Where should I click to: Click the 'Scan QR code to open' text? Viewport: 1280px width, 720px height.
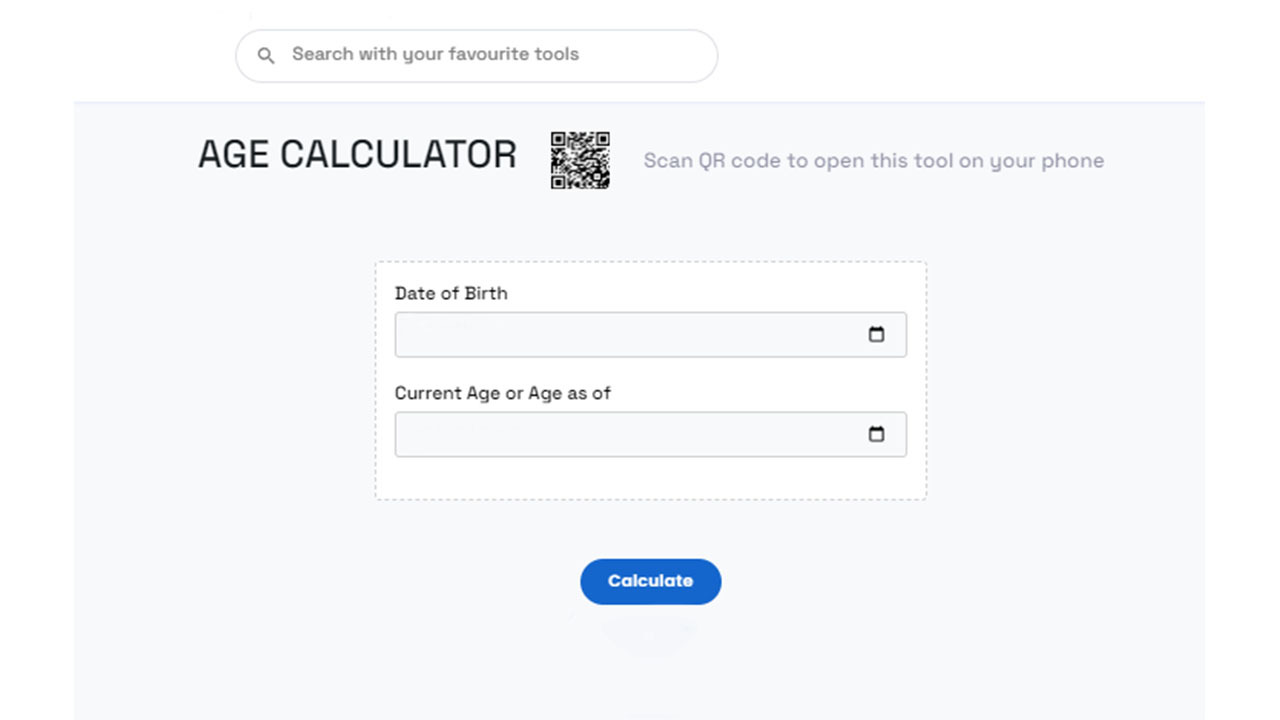tap(873, 161)
